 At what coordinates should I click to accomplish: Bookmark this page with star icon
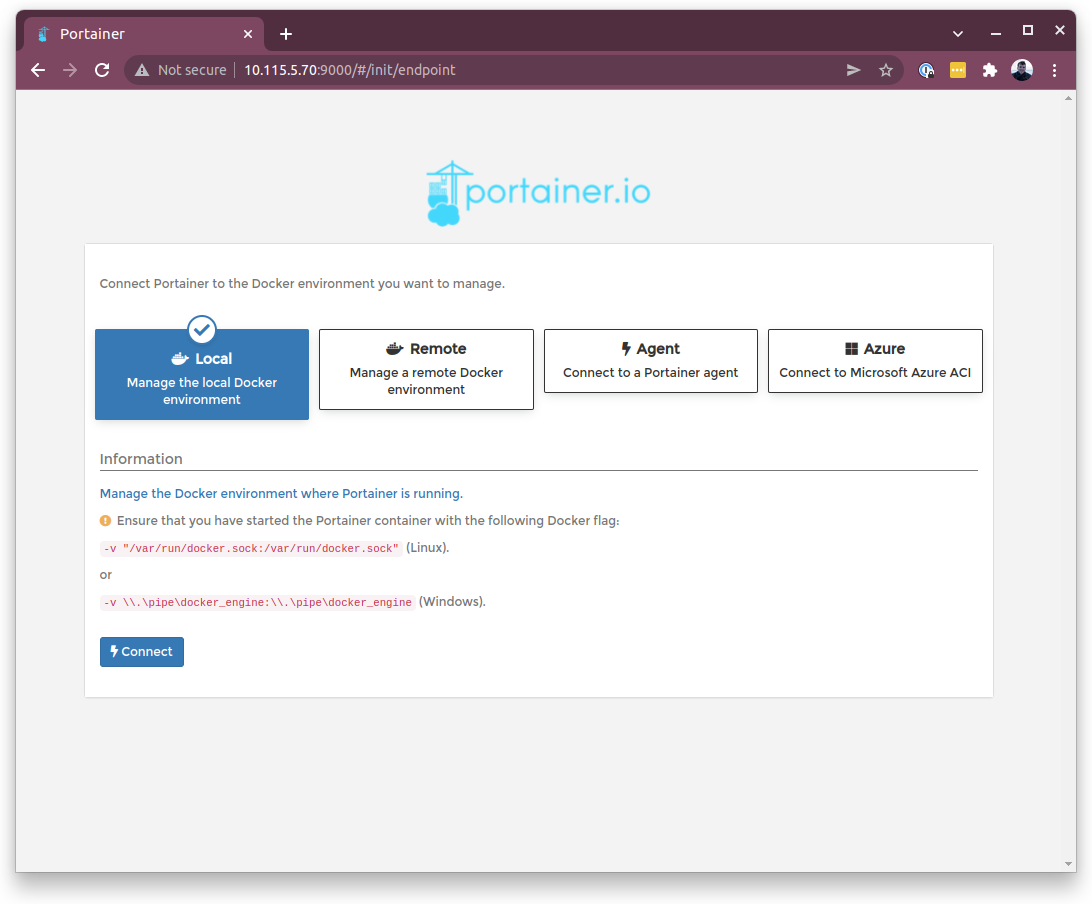click(885, 70)
